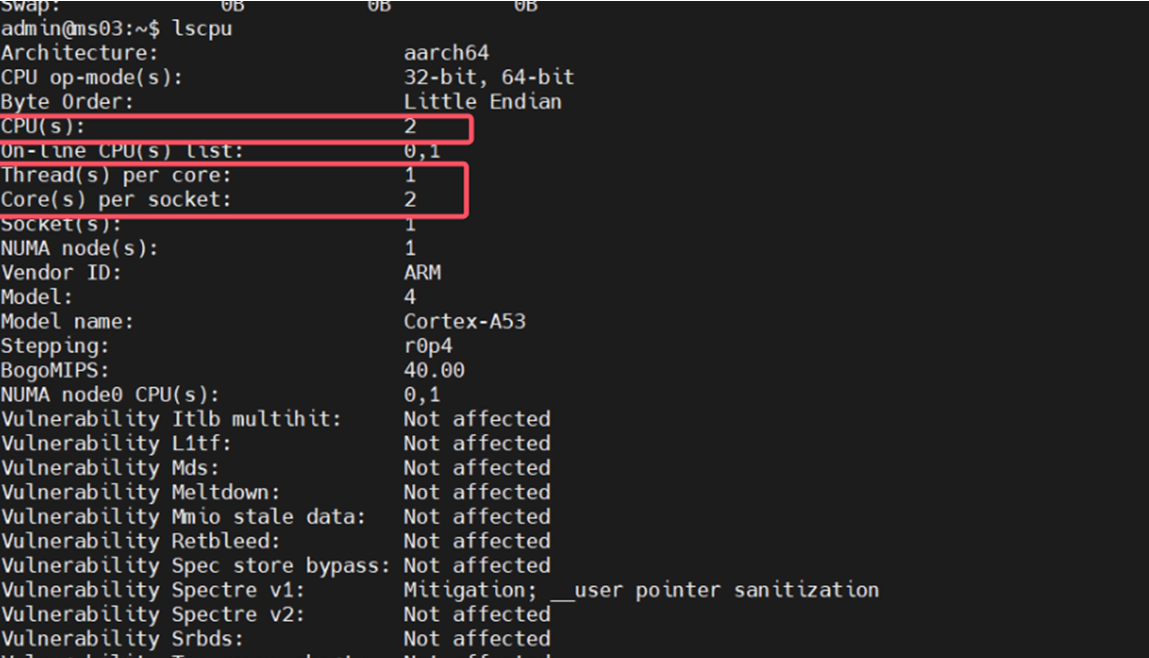The width and height of the screenshot is (1149, 658).
Task: Click the Thread(s) per core line
Action: [x=208, y=175]
